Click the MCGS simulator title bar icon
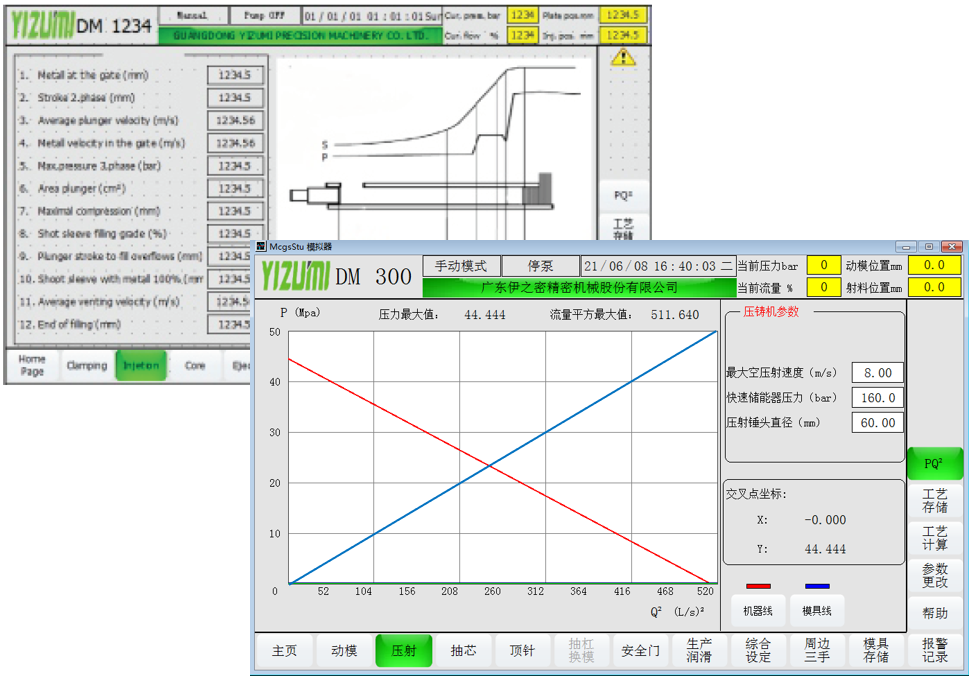 [261, 246]
